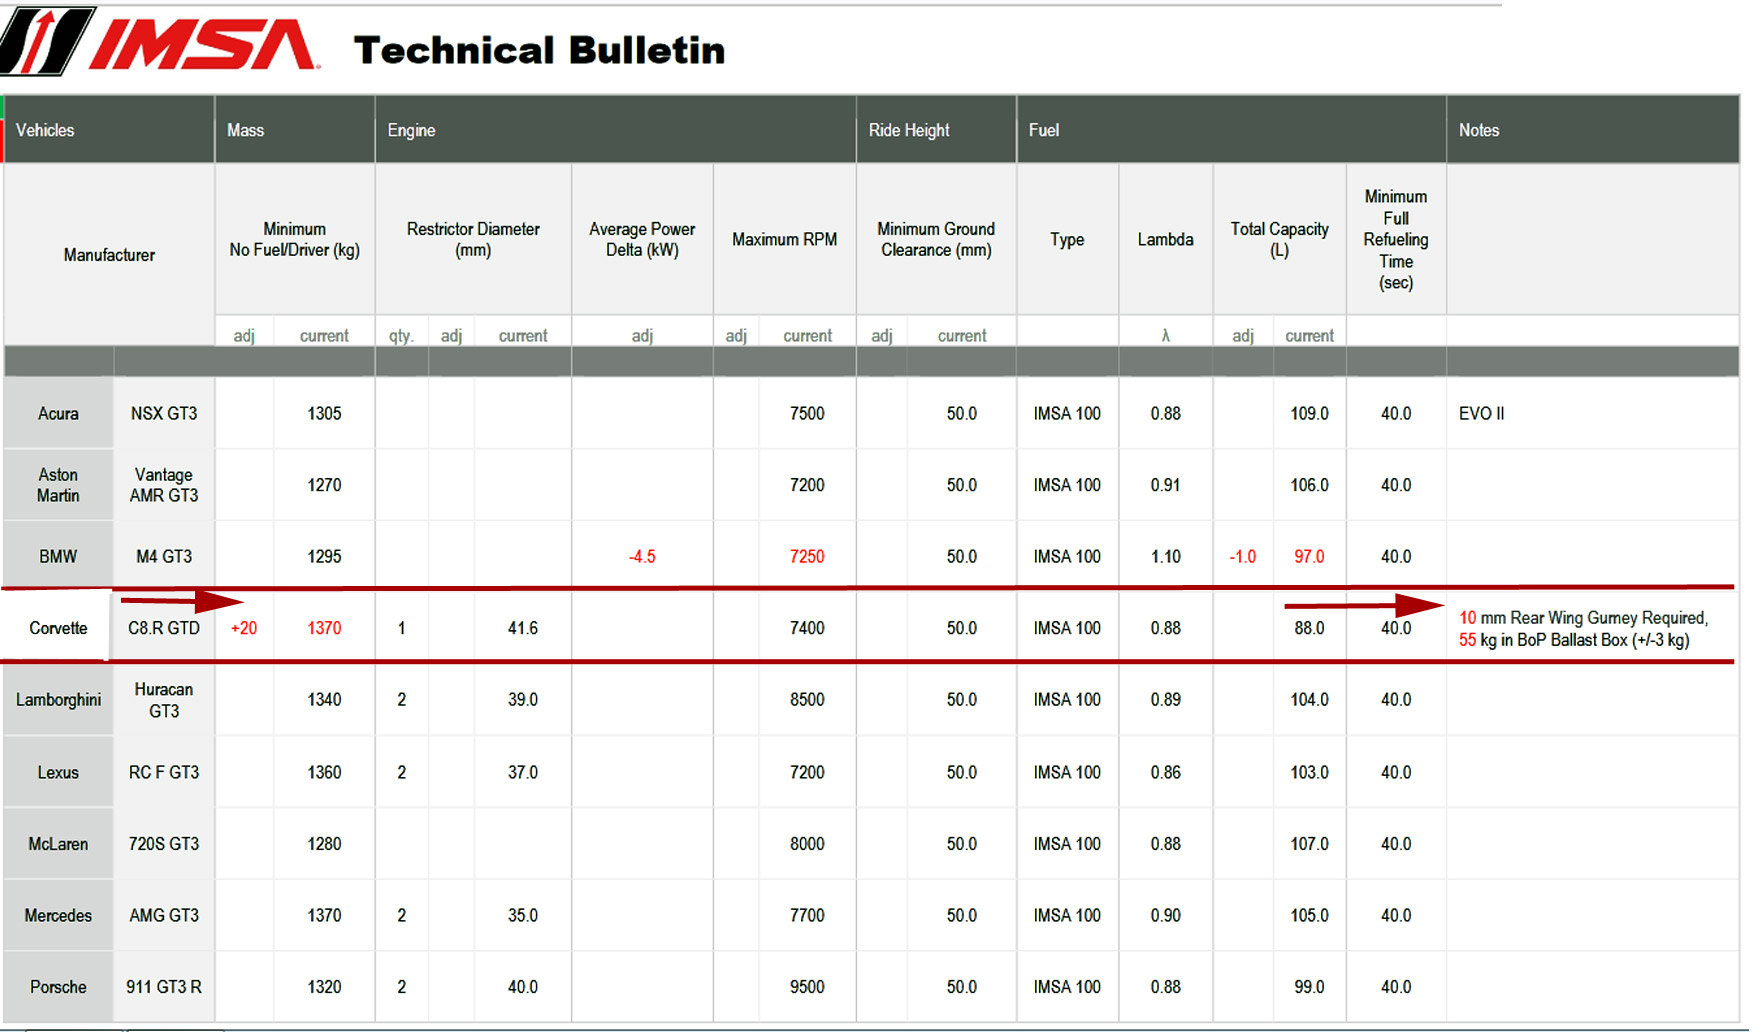Select the Technical Bulletin title text
This screenshot has width=1758, height=1036.
(x=539, y=50)
